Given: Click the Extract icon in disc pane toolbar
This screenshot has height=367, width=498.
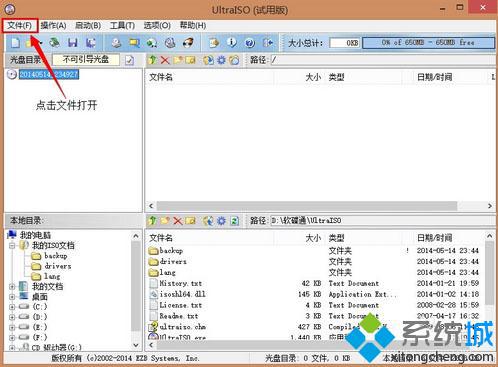Looking at the screenshot, I should 209,60.
